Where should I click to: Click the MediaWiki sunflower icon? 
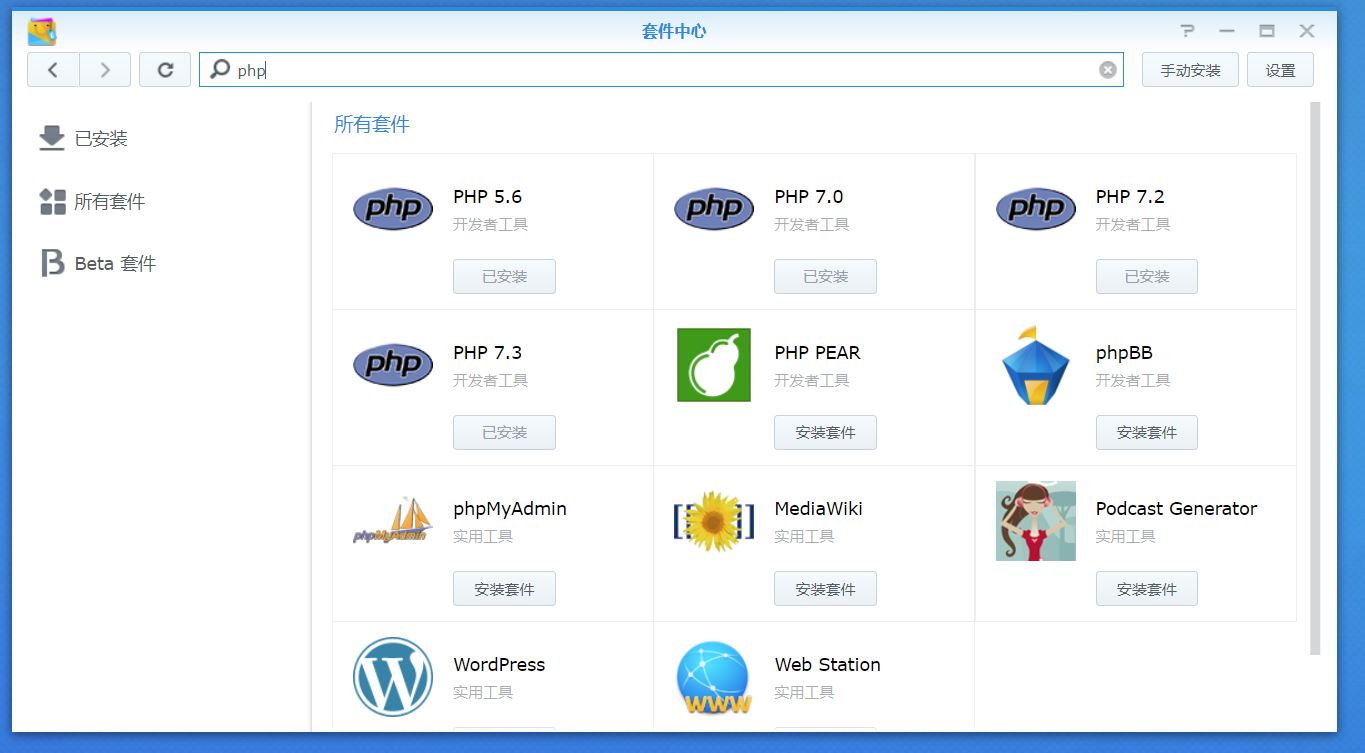(713, 520)
